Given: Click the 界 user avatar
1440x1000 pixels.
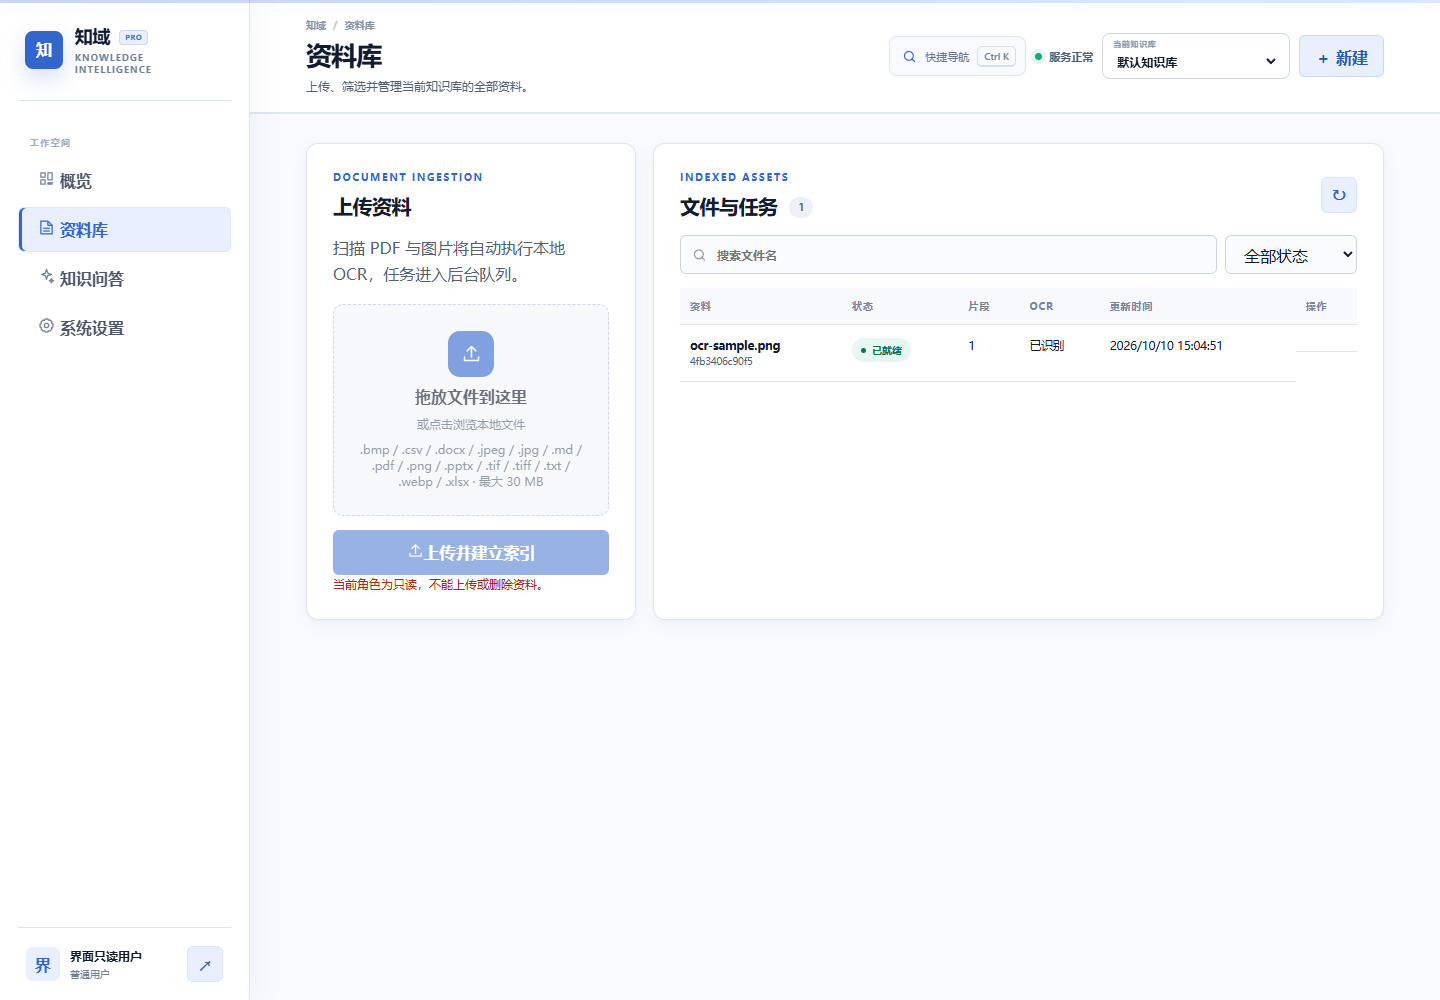Looking at the screenshot, I should [x=43, y=965].
